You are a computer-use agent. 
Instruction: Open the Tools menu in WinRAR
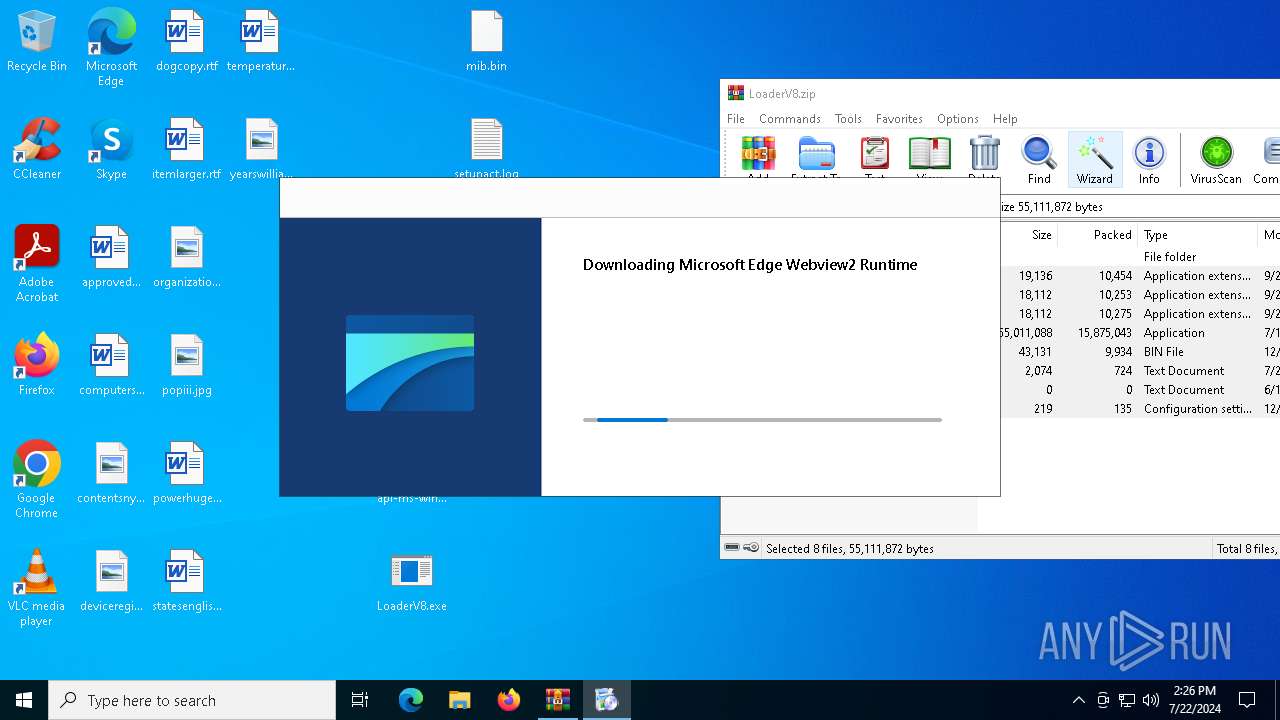[x=848, y=118]
